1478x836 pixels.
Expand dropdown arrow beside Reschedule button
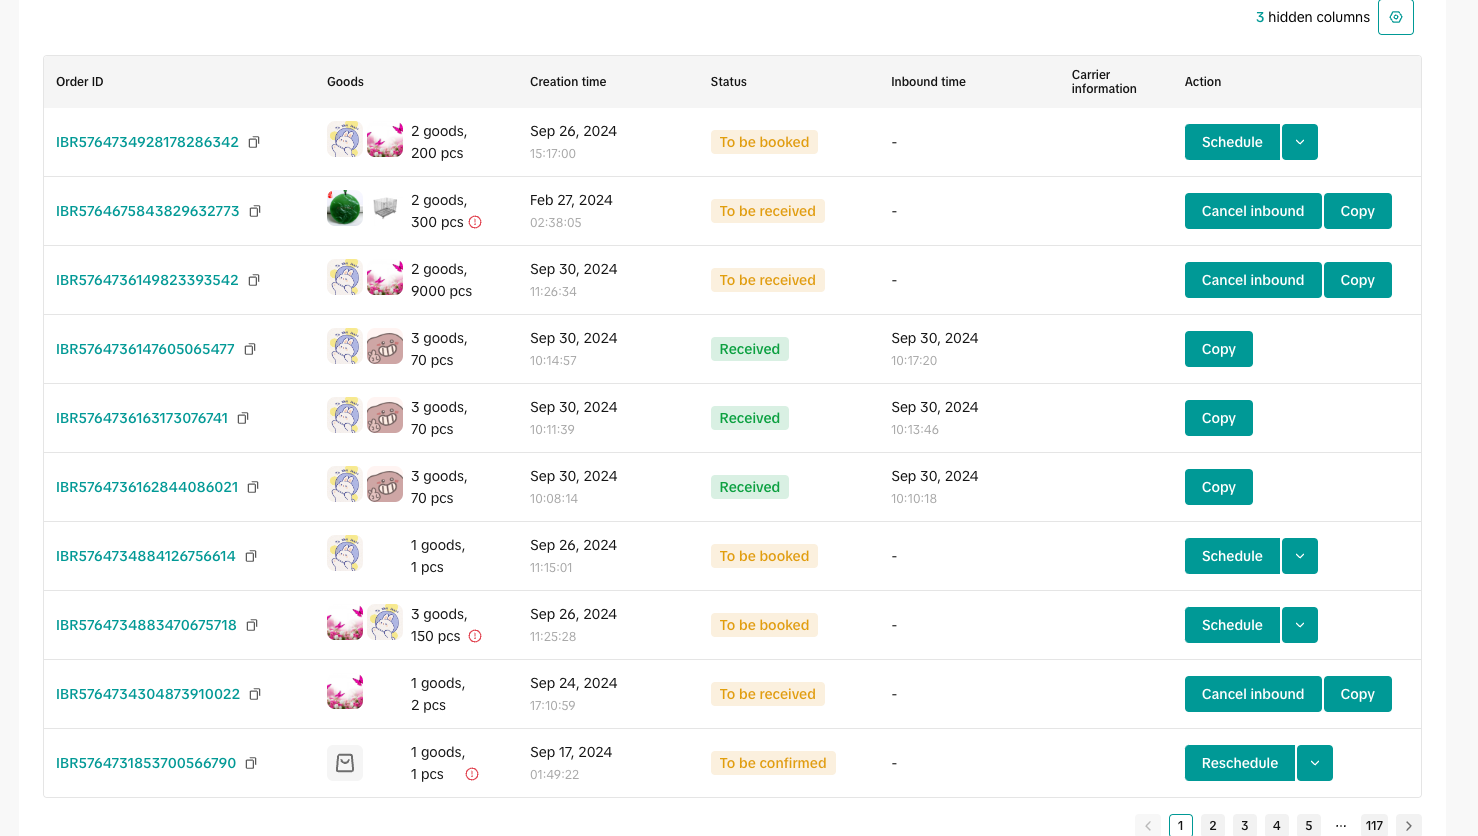[x=1314, y=763]
